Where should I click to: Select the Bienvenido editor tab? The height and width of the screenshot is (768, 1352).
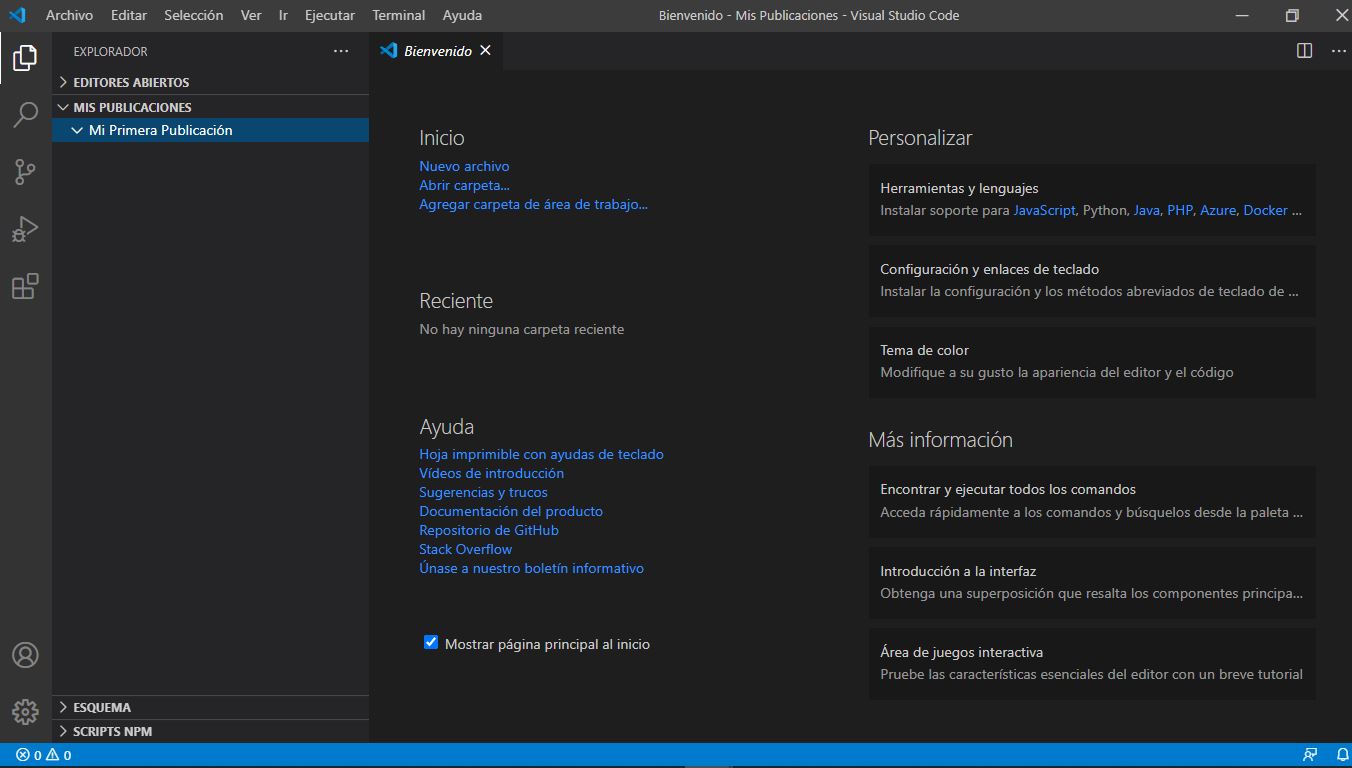point(437,51)
